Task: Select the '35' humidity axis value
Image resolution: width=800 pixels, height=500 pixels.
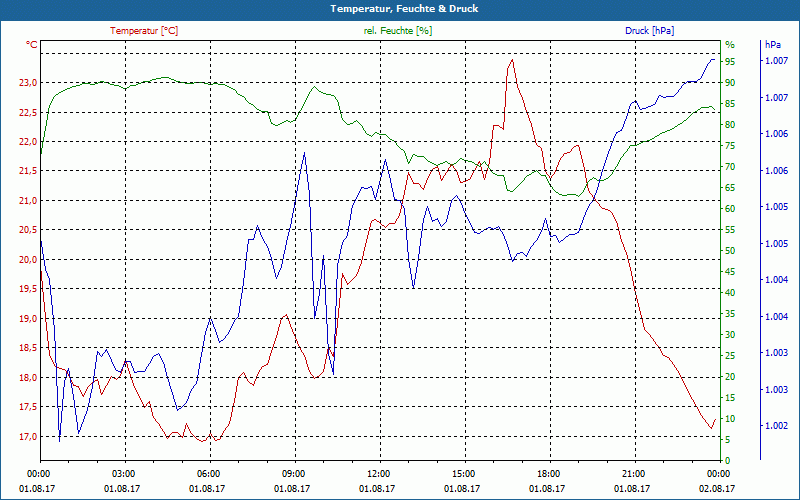Action: (x=730, y=314)
